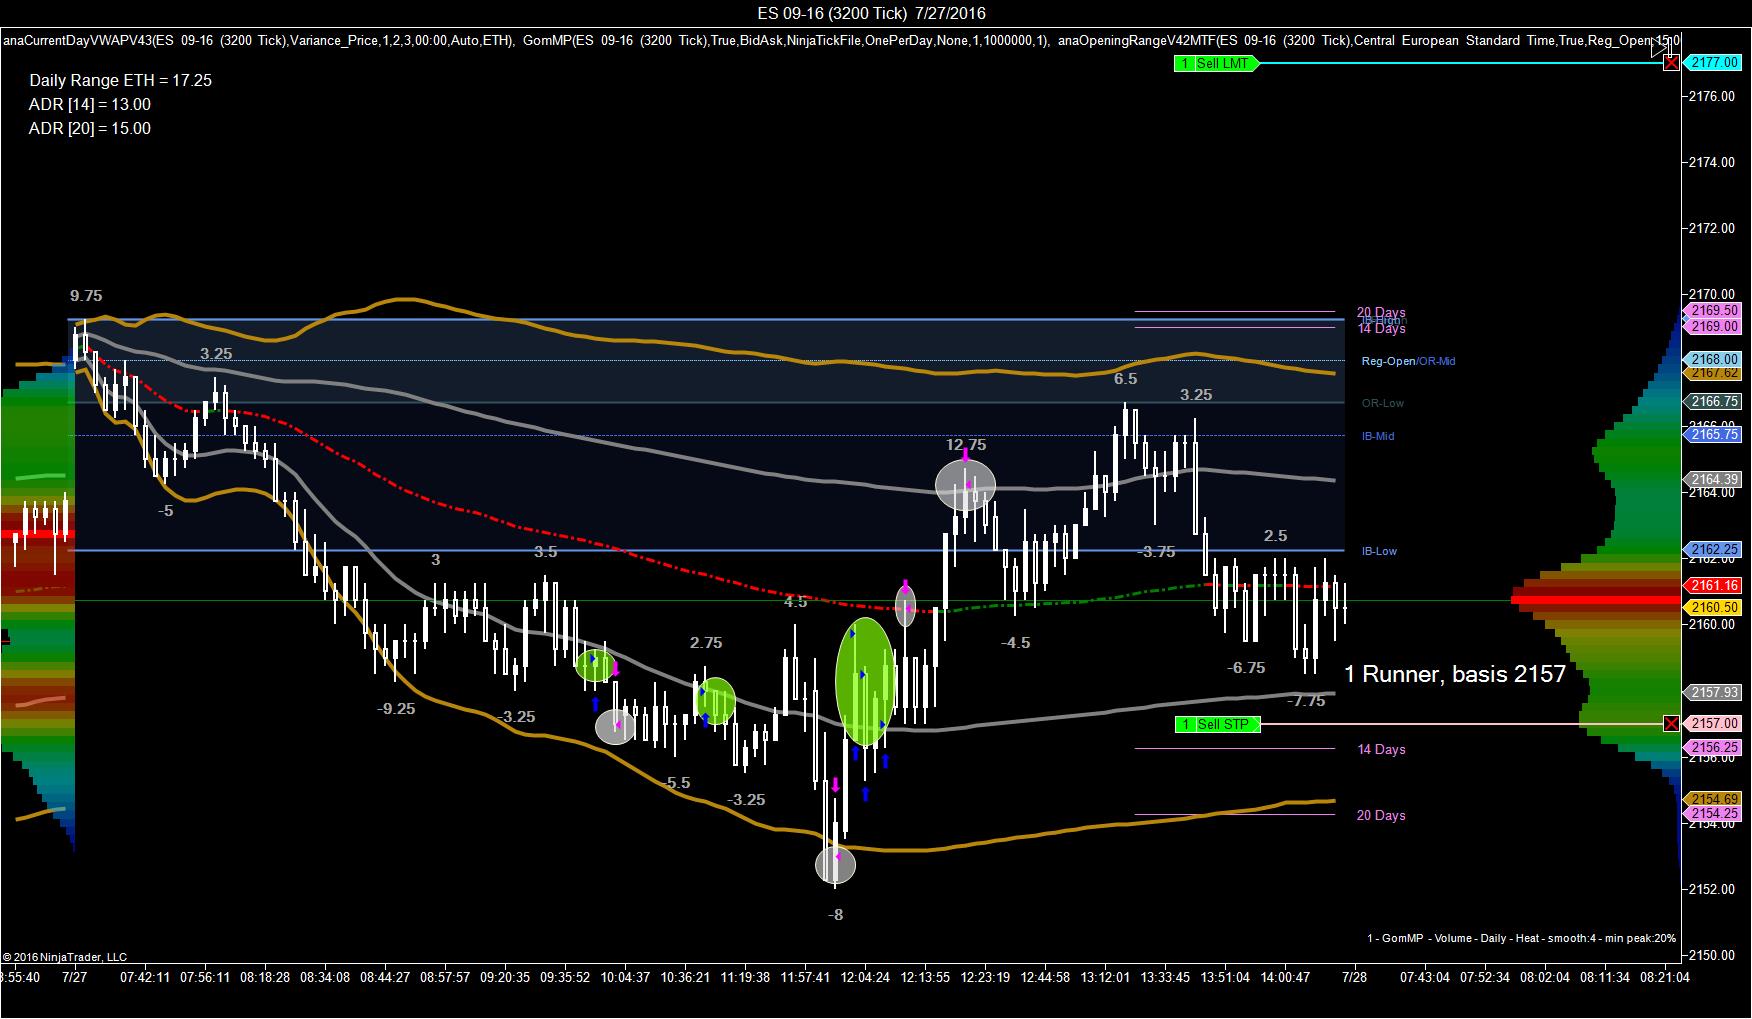Click the IB-Low level label

(x=1378, y=551)
